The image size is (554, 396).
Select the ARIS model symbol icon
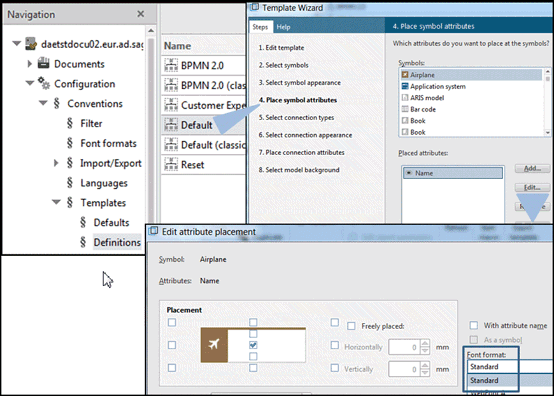click(405, 97)
